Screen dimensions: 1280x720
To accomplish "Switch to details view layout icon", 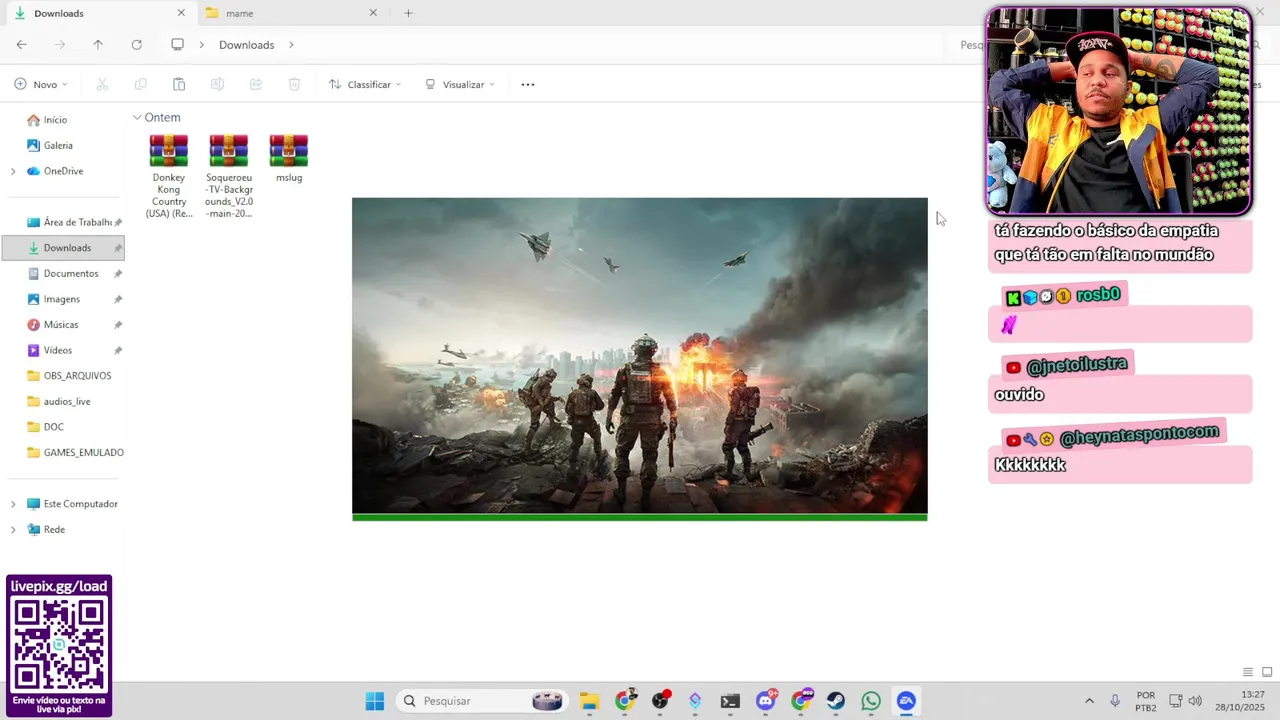I will tap(1247, 672).
